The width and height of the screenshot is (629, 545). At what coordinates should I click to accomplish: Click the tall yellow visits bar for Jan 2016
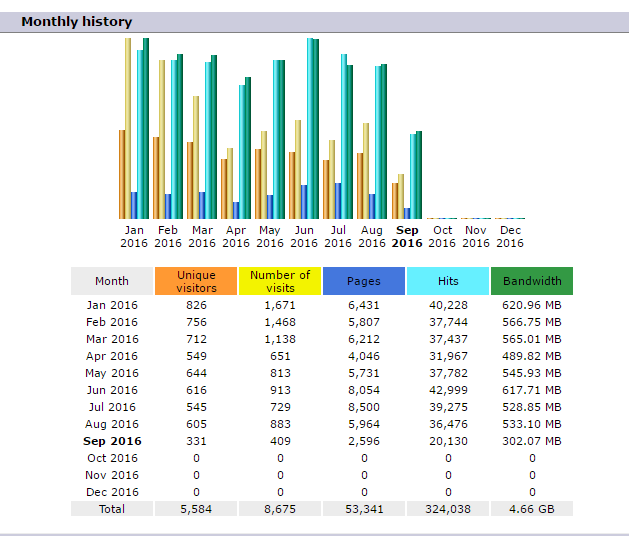click(x=128, y=128)
